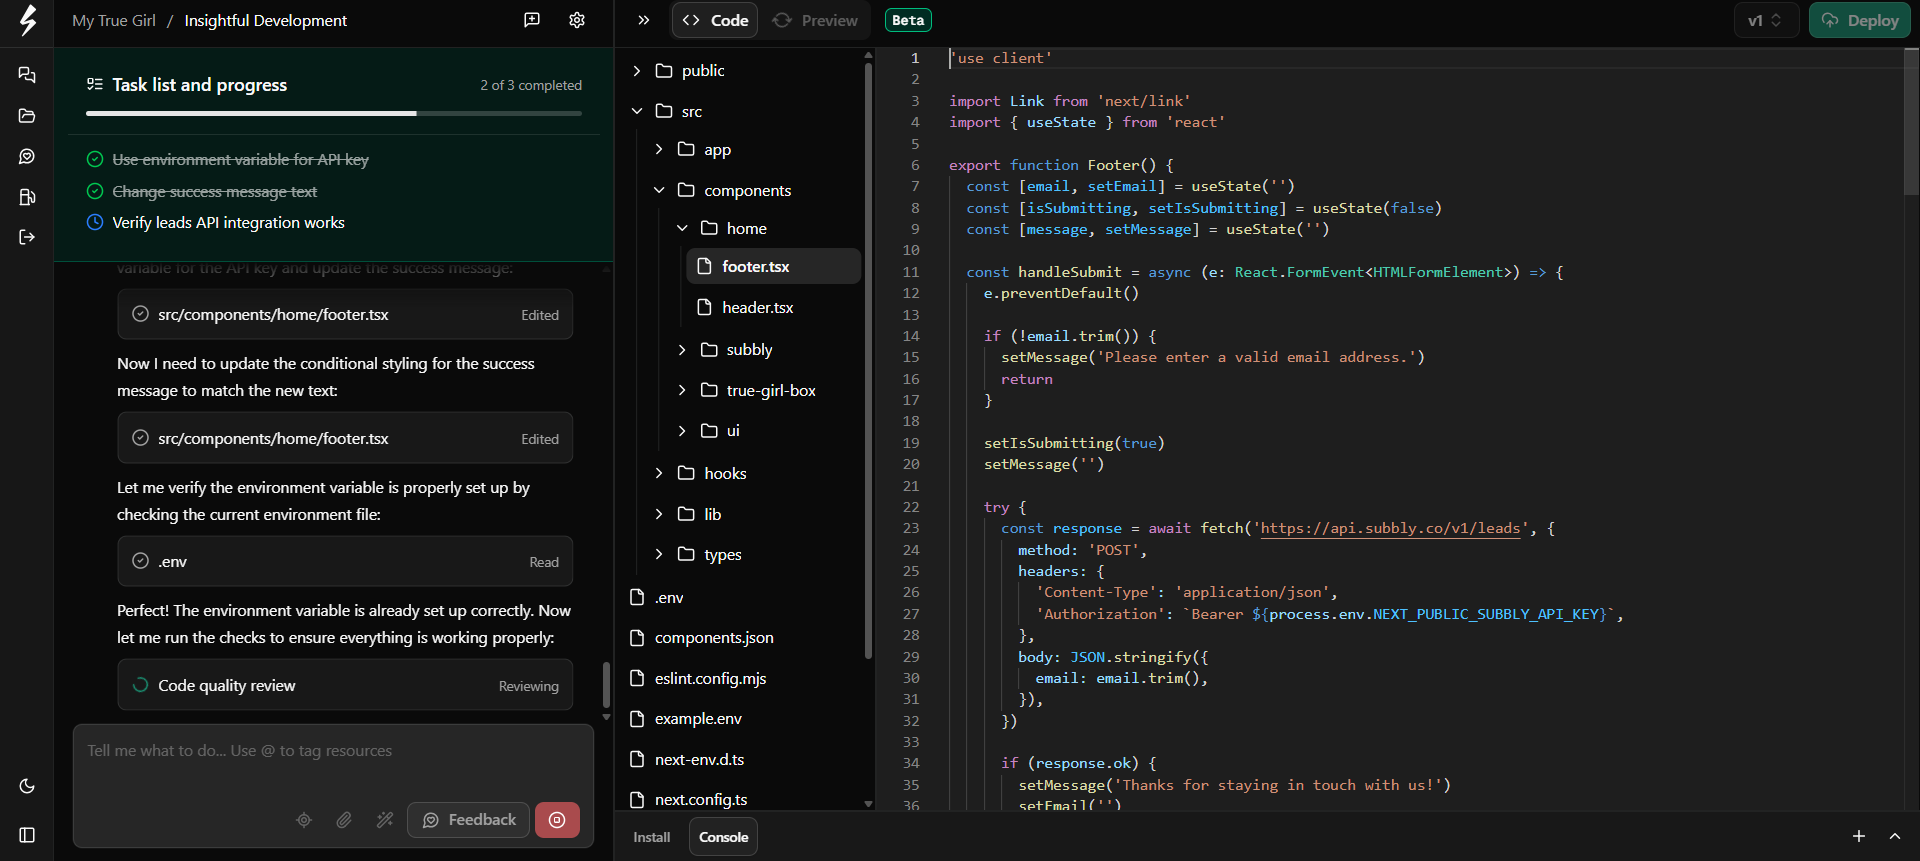Viewport: 1920px width, 861px height.
Task: Switch to the Preview tab
Action: pos(816,20)
